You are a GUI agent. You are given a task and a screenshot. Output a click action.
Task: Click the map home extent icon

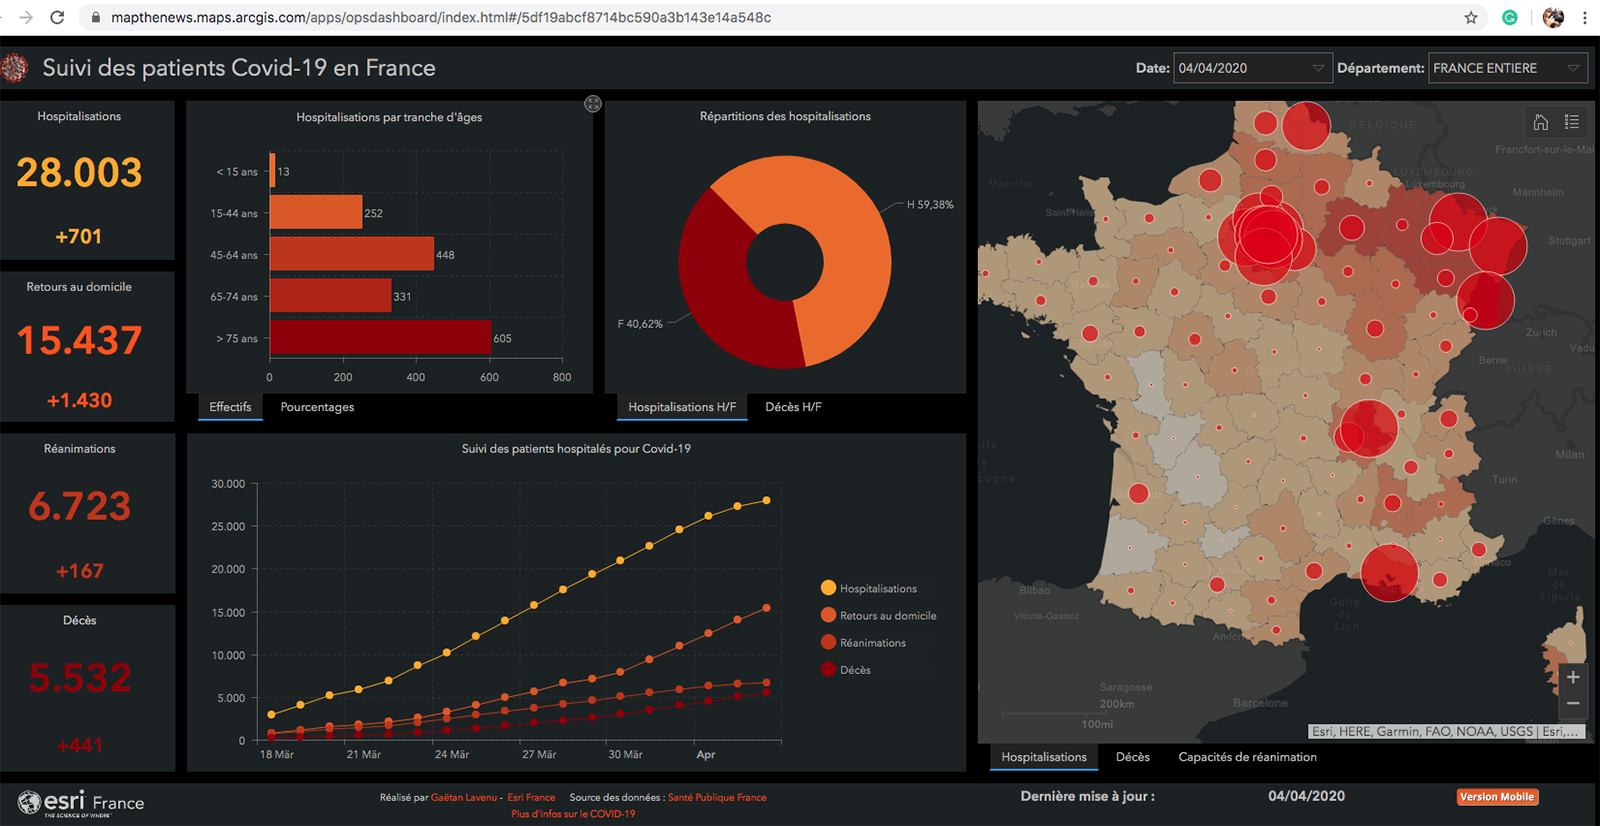coord(1540,122)
